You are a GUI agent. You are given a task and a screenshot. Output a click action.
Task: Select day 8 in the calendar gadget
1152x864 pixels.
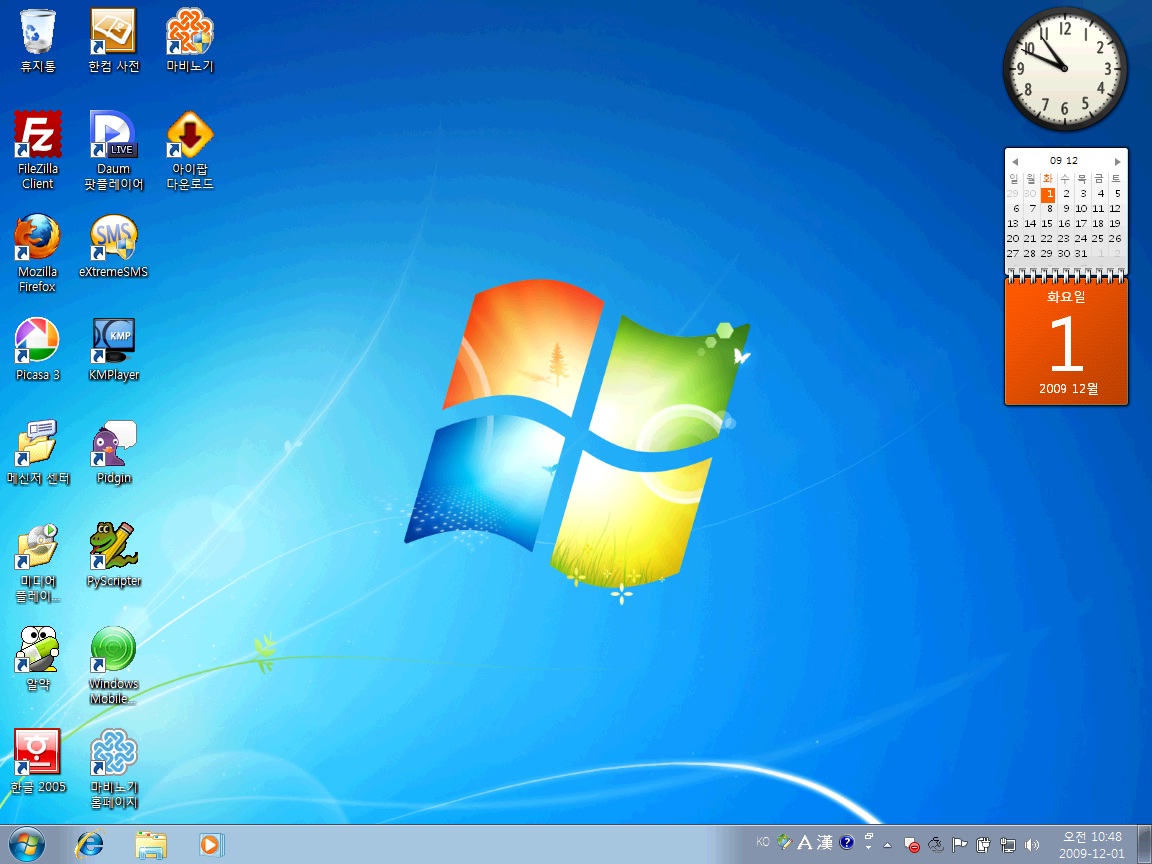point(1049,209)
